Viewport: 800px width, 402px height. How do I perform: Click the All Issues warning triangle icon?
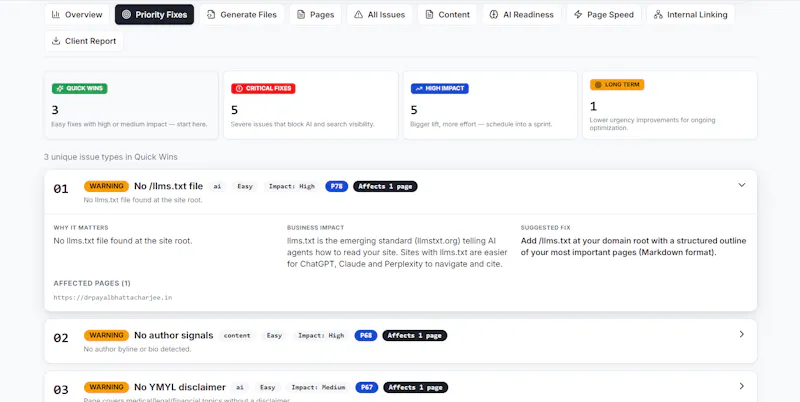tap(359, 15)
